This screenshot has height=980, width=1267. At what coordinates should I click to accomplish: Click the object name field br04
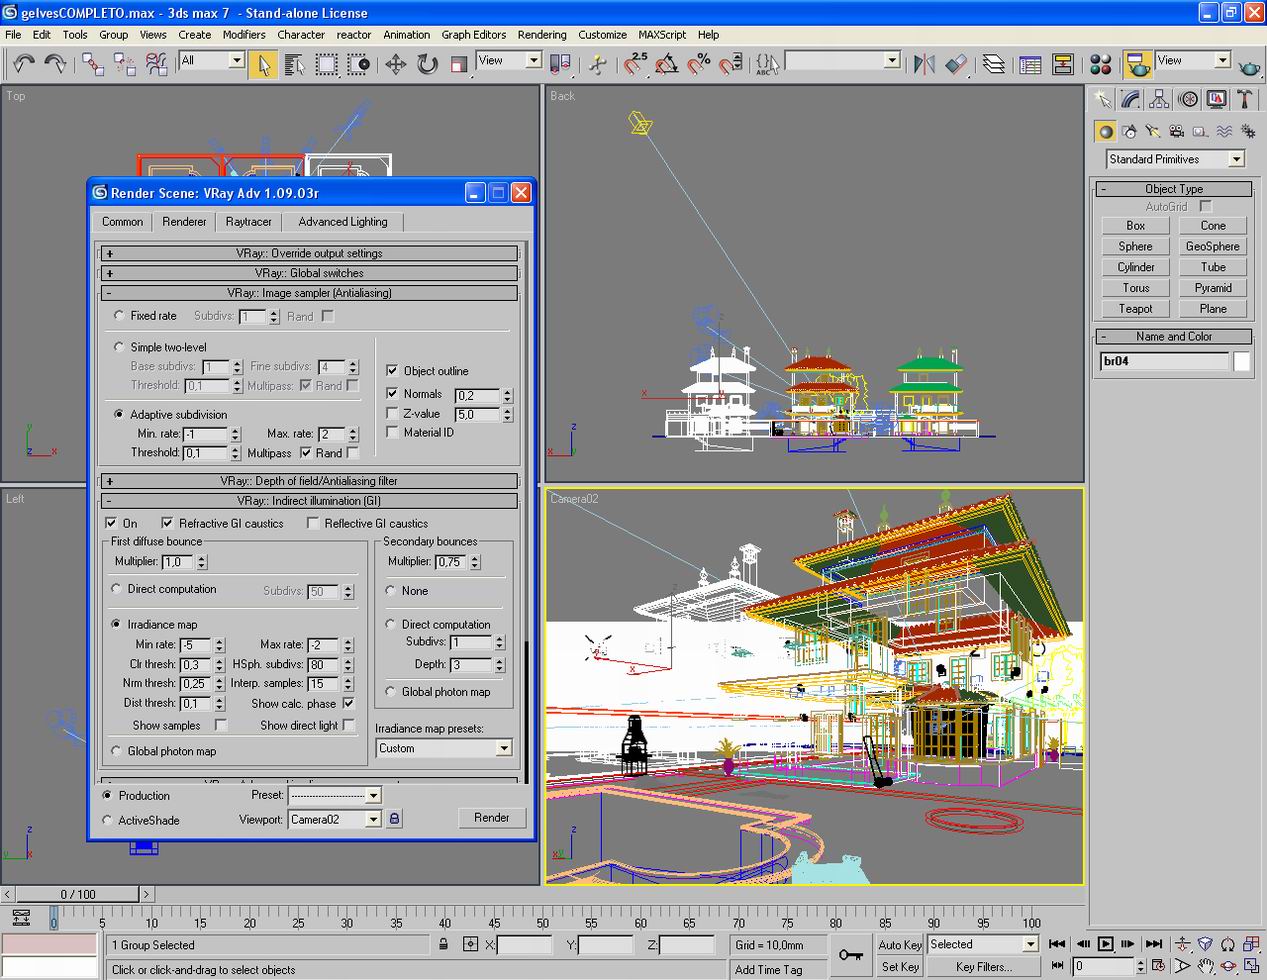tap(1164, 362)
